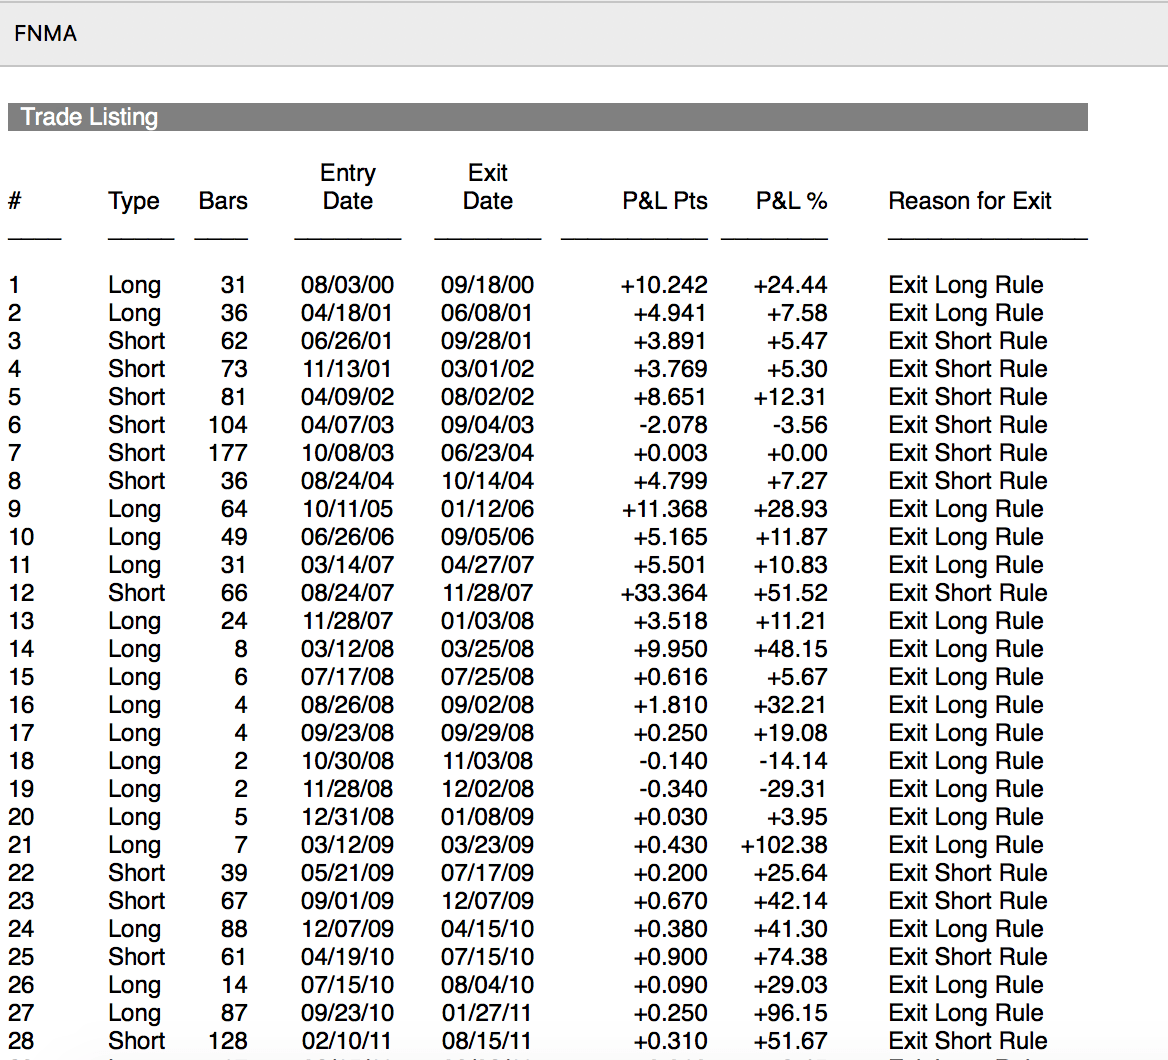Click the P&L % column header
The width and height of the screenshot is (1168, 1060).
coord(791,201)
